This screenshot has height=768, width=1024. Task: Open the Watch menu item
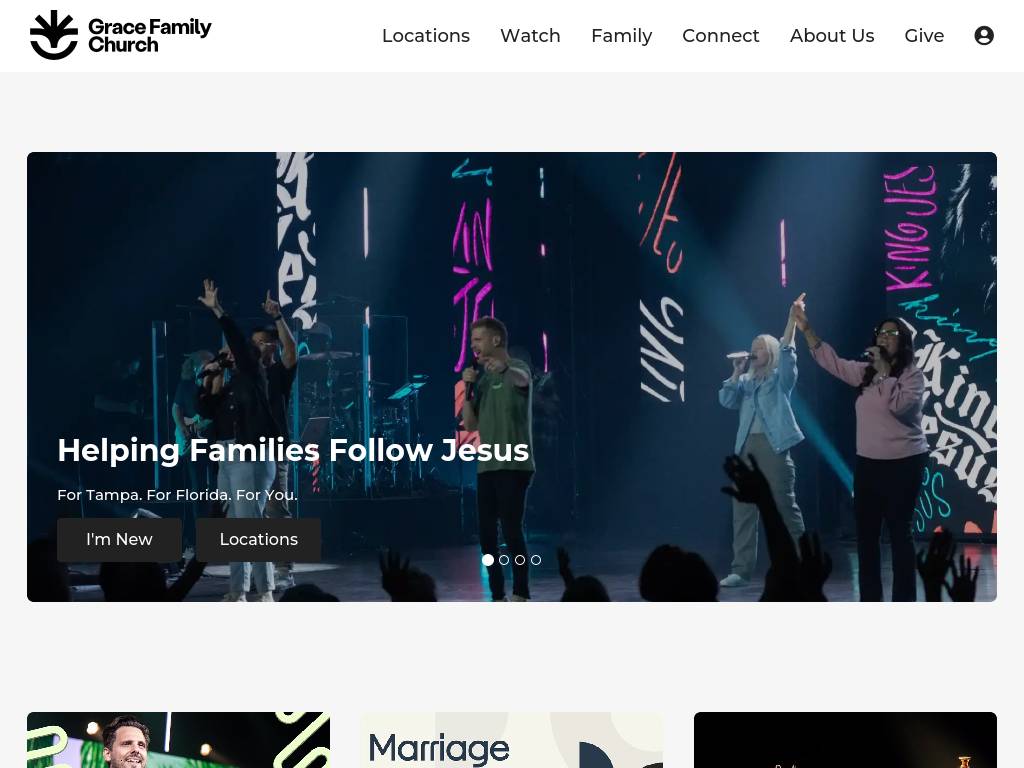(x=530, y=35)
